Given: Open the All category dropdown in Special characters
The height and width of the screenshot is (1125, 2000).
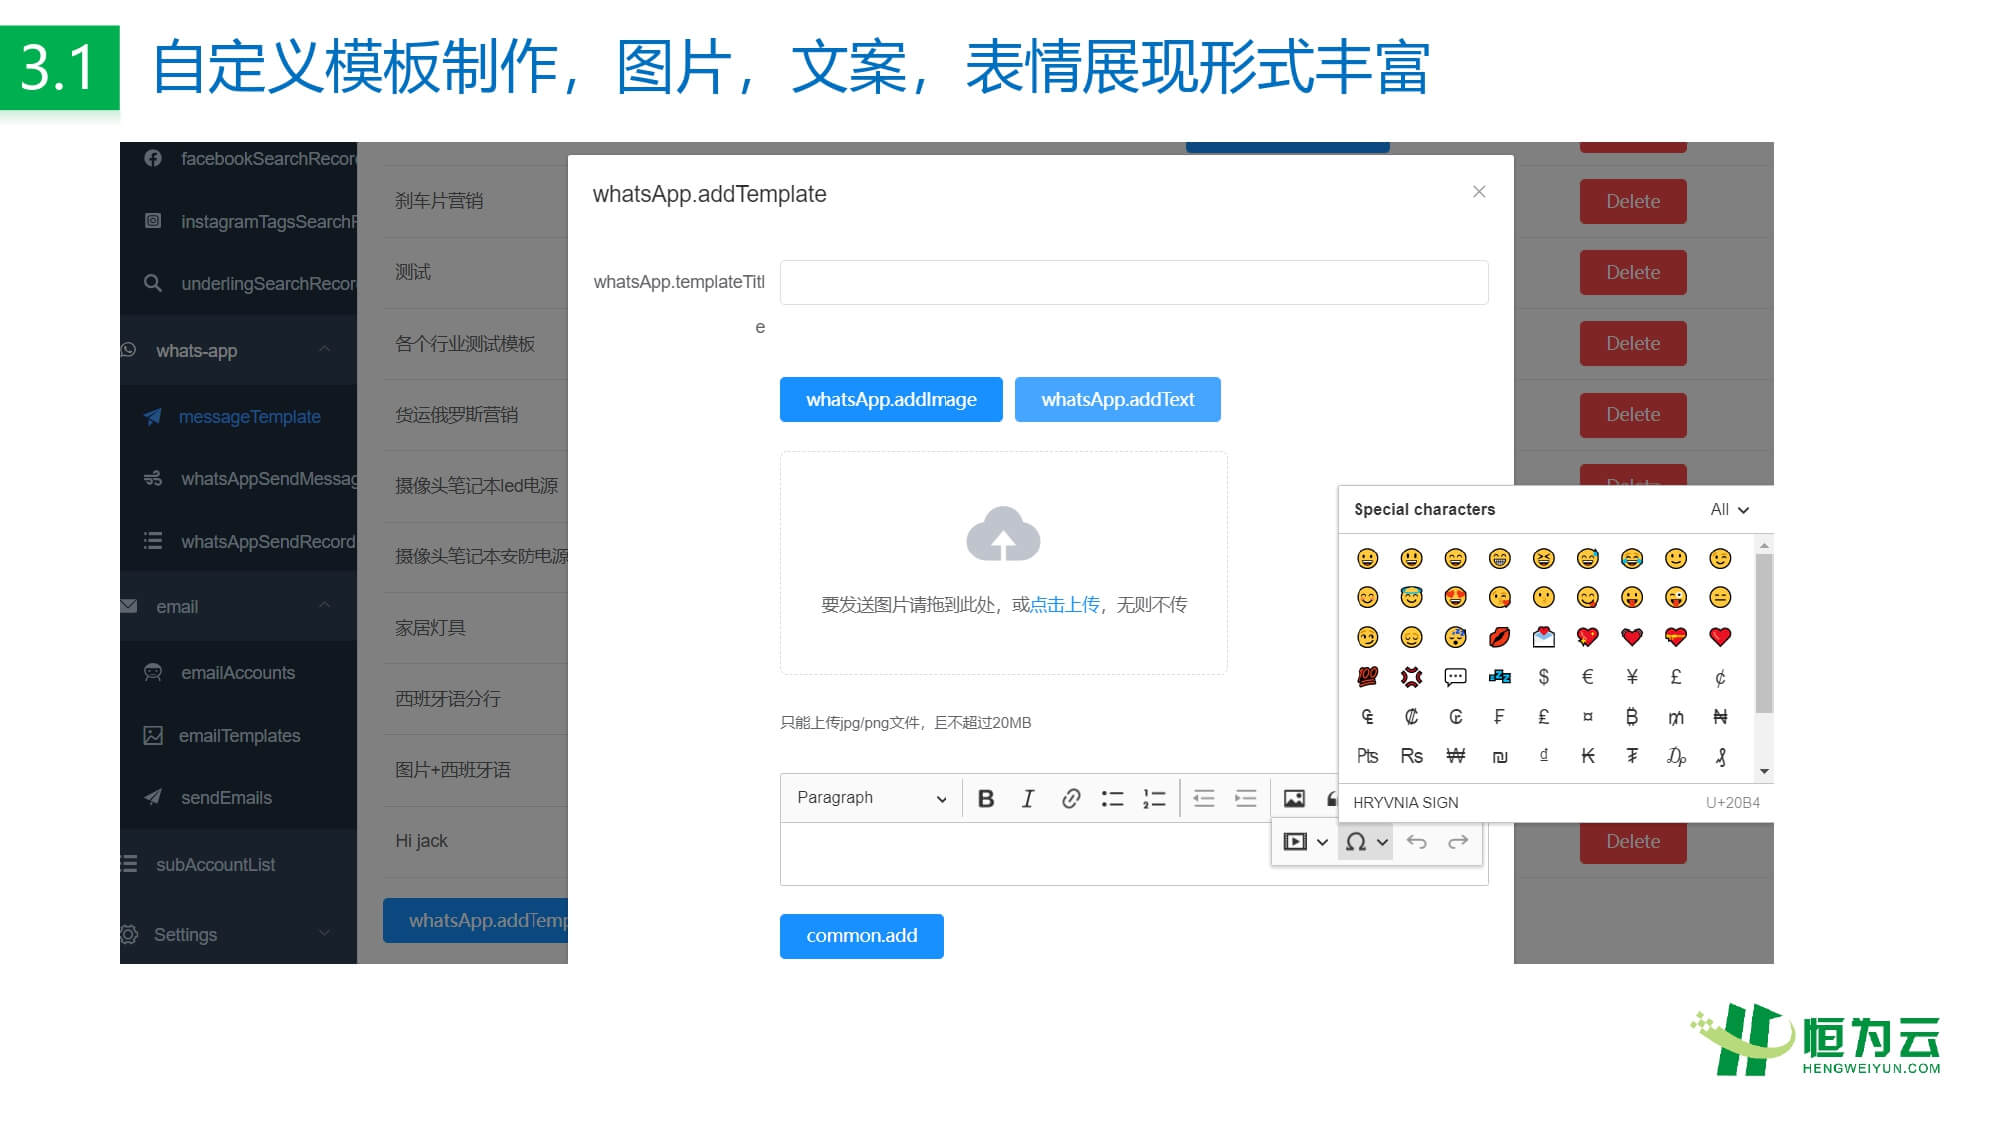Looking at the screenshot, I should point(1729,510).
